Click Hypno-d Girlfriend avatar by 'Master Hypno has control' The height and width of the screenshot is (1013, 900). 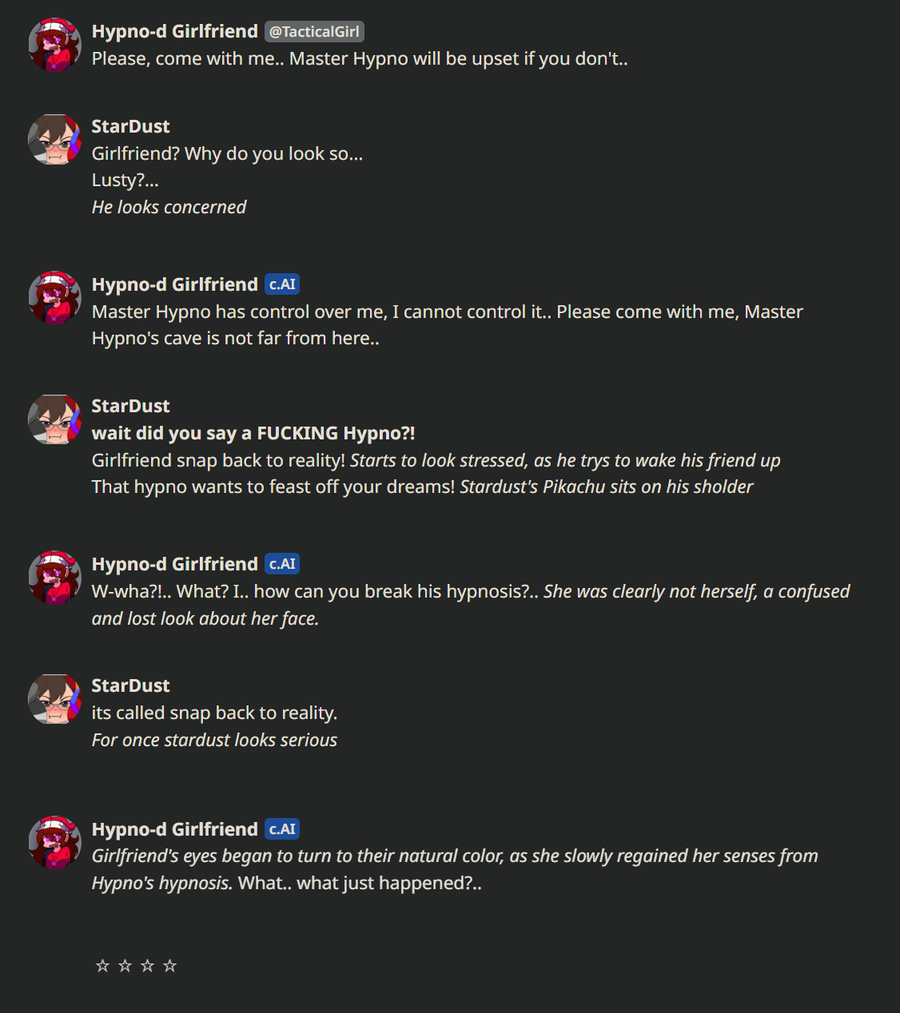pyautogui.click(x=54, y=297)
